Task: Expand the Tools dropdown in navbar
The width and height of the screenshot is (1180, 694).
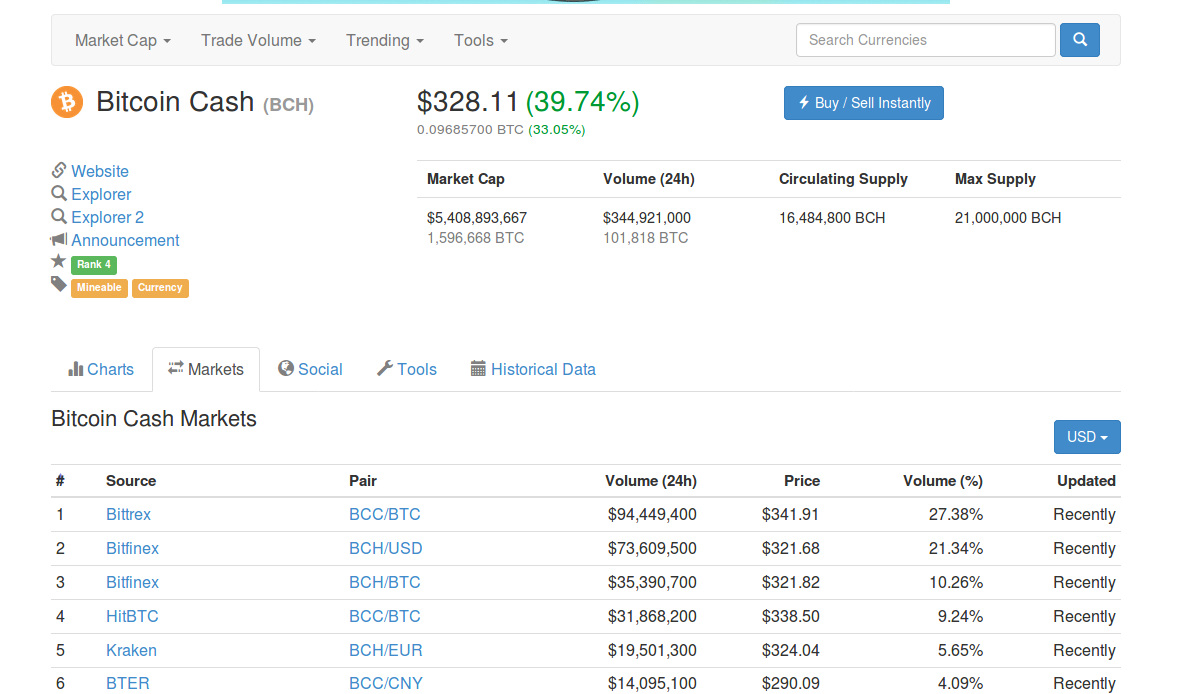Action: 481,41
